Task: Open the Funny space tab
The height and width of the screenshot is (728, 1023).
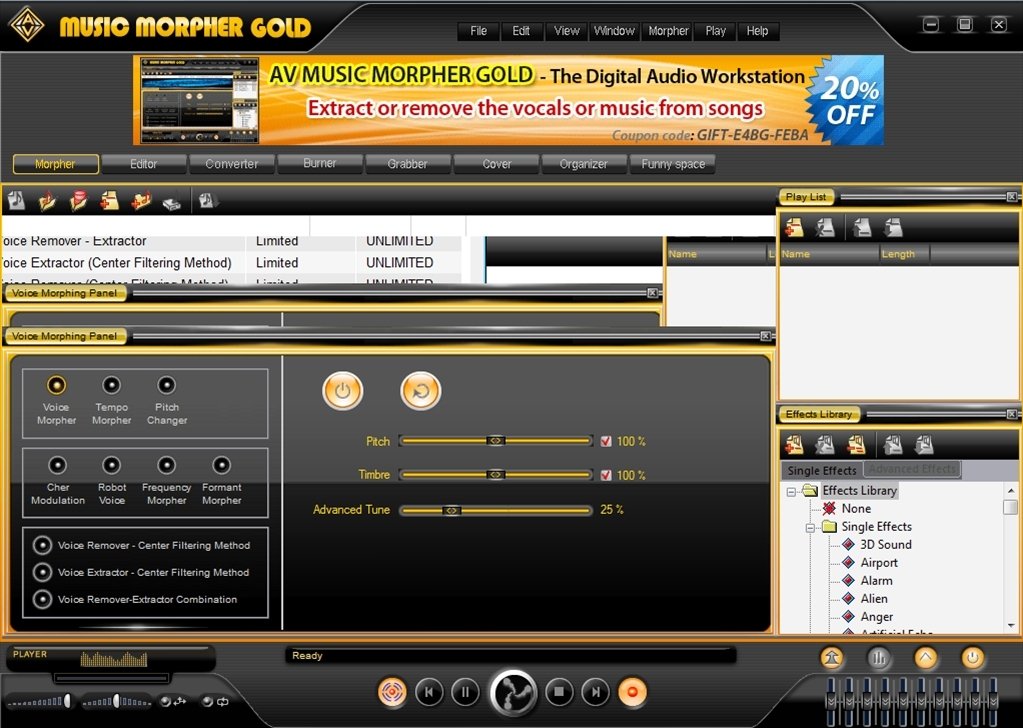Action: (x=673, y=164)
